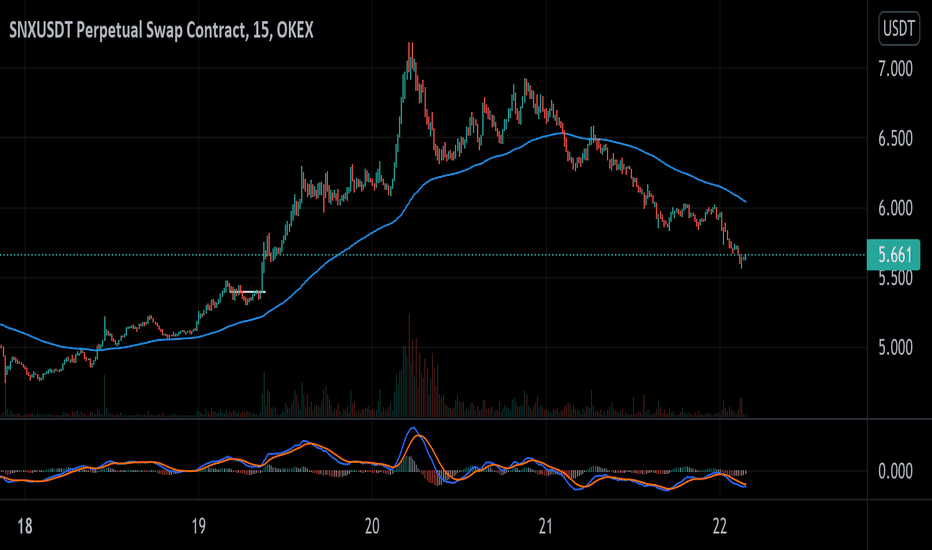Click the 5.000 price axis label

(895, 348)
